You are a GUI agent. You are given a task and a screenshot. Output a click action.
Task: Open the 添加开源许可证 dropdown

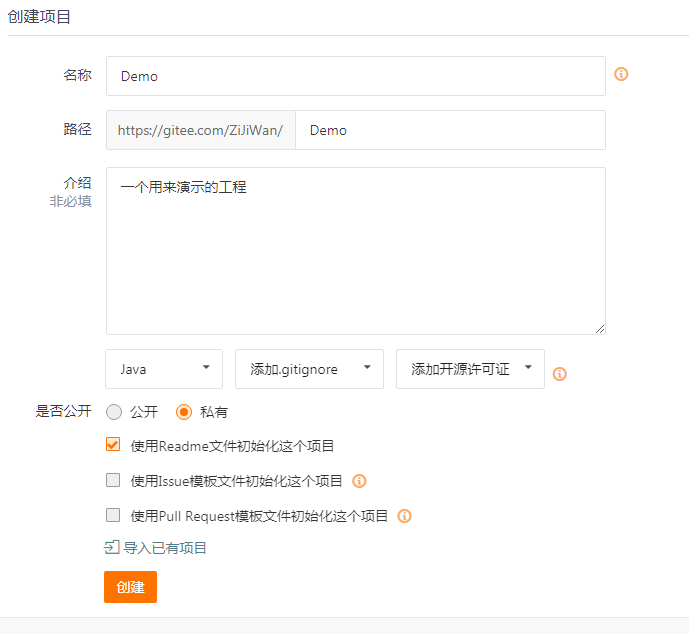coord(470,369)
